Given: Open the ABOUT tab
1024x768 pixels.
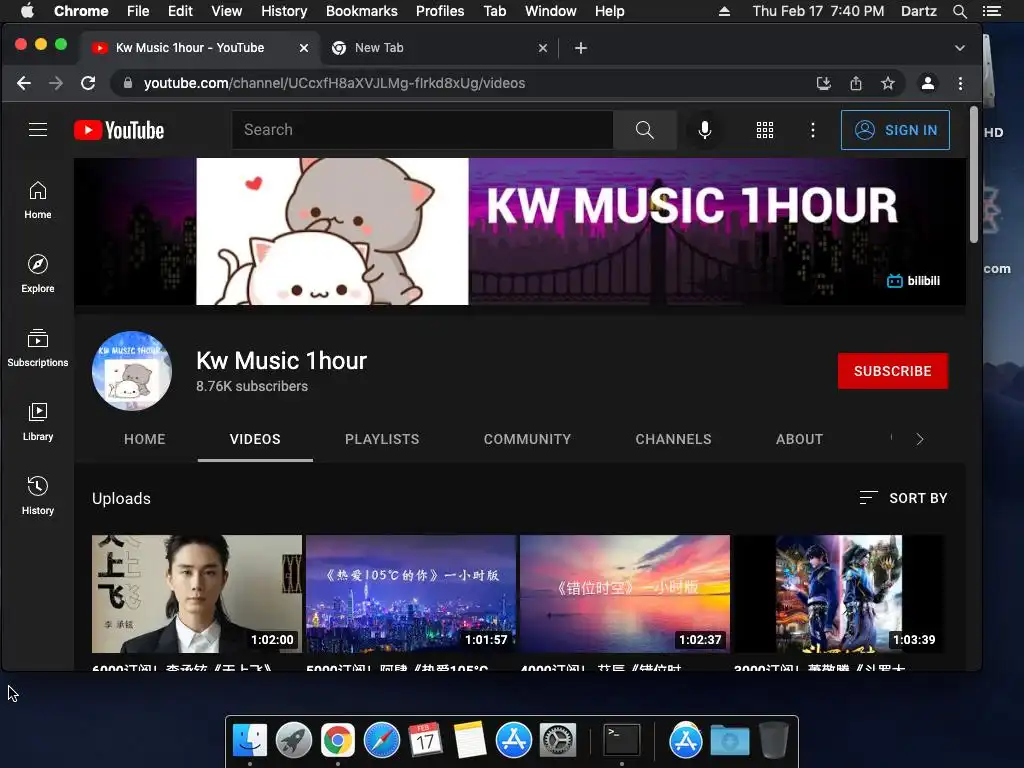Looking at the screenshot, I should [x=799, y=440].
